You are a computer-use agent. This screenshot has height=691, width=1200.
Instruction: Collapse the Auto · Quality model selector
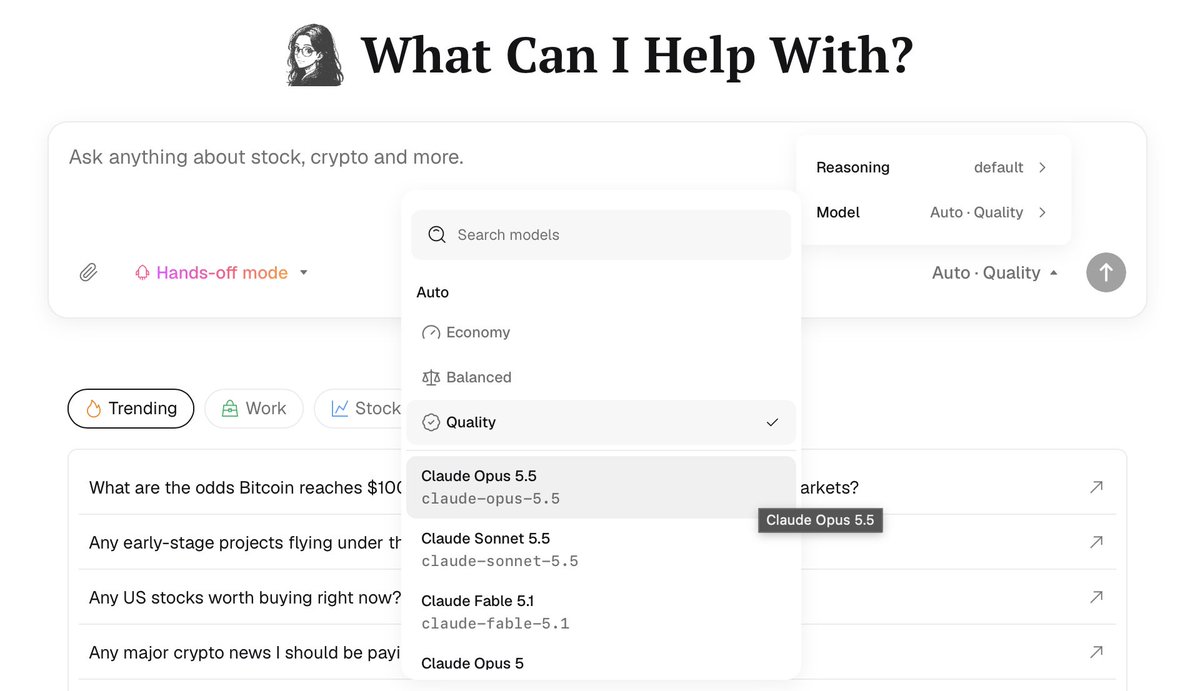click(x=995, y=272)
